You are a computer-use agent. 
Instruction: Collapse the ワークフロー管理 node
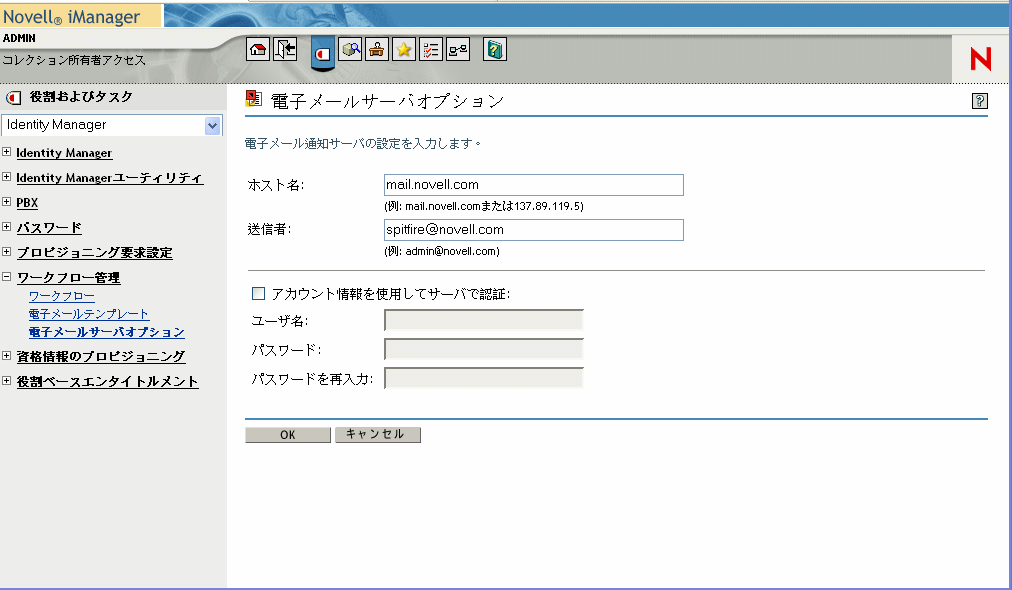(6, 276)
